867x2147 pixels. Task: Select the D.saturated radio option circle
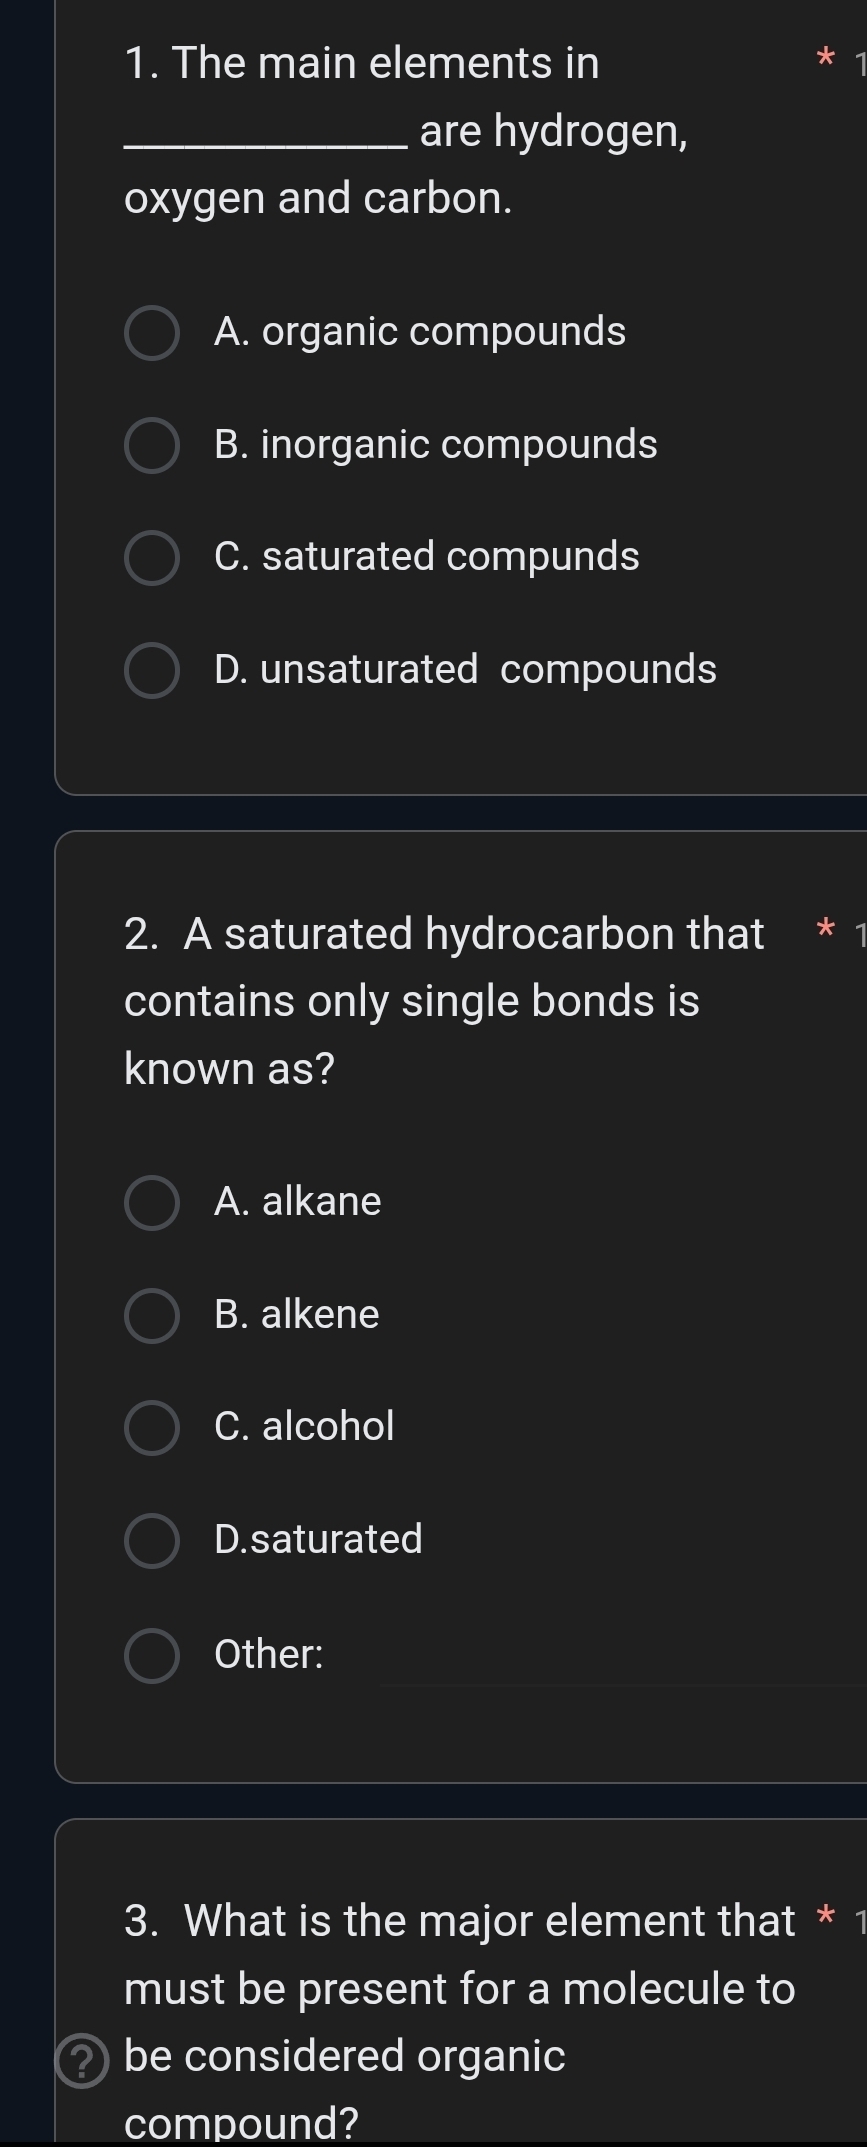point(152,1540)
